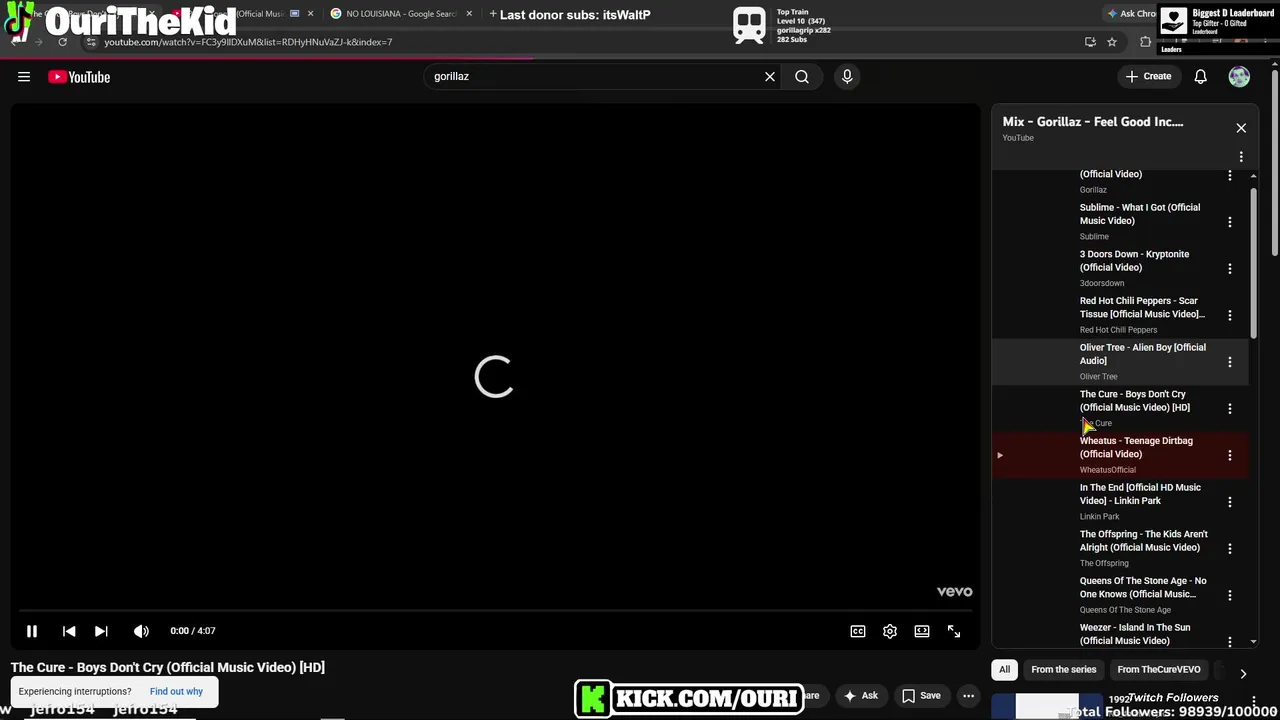Open the YouTube notifications bell
The height and width of the screenshot is (720, 1280).
tap(1201, 76)
